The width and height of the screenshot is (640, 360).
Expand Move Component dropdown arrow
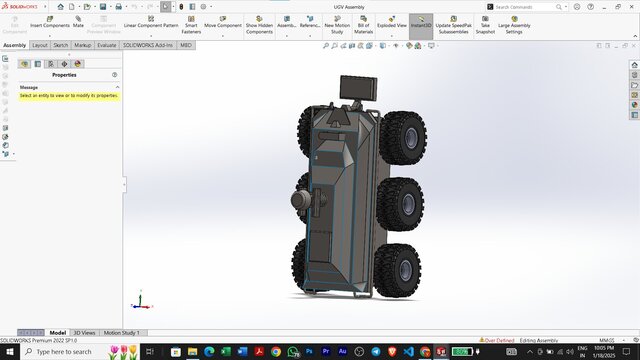(x=223, y=36)
